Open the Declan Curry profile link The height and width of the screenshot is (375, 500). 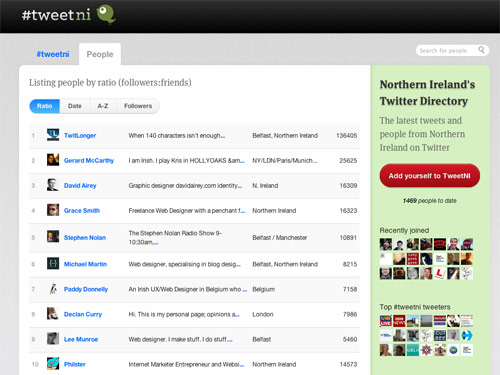(83, 314)
